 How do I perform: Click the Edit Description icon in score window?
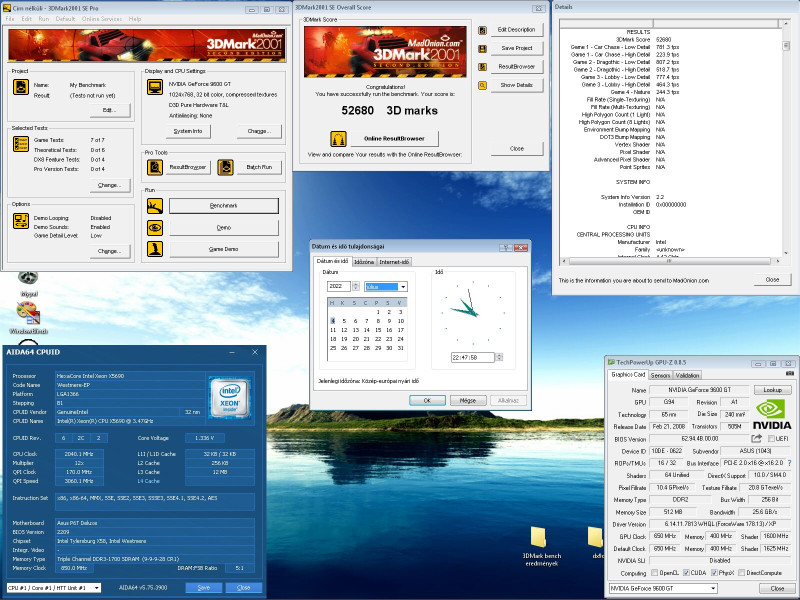click(x=483, y=30)
